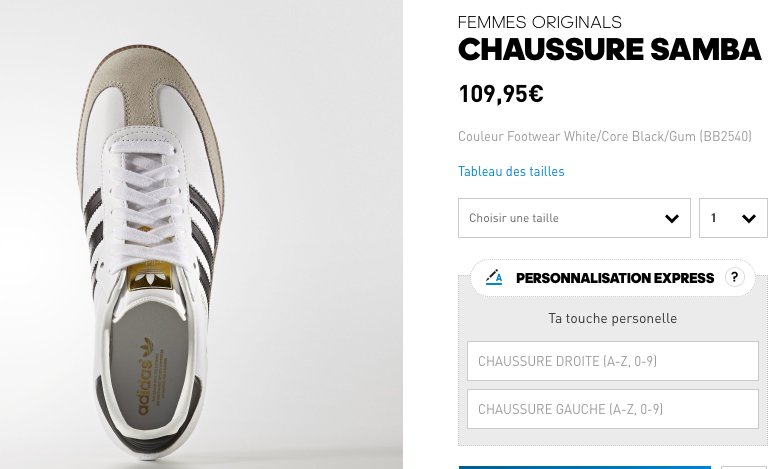Click the CHAUSSURE SAMBA product title
Screen dimensions: 783x469
[x=610, y=49]
